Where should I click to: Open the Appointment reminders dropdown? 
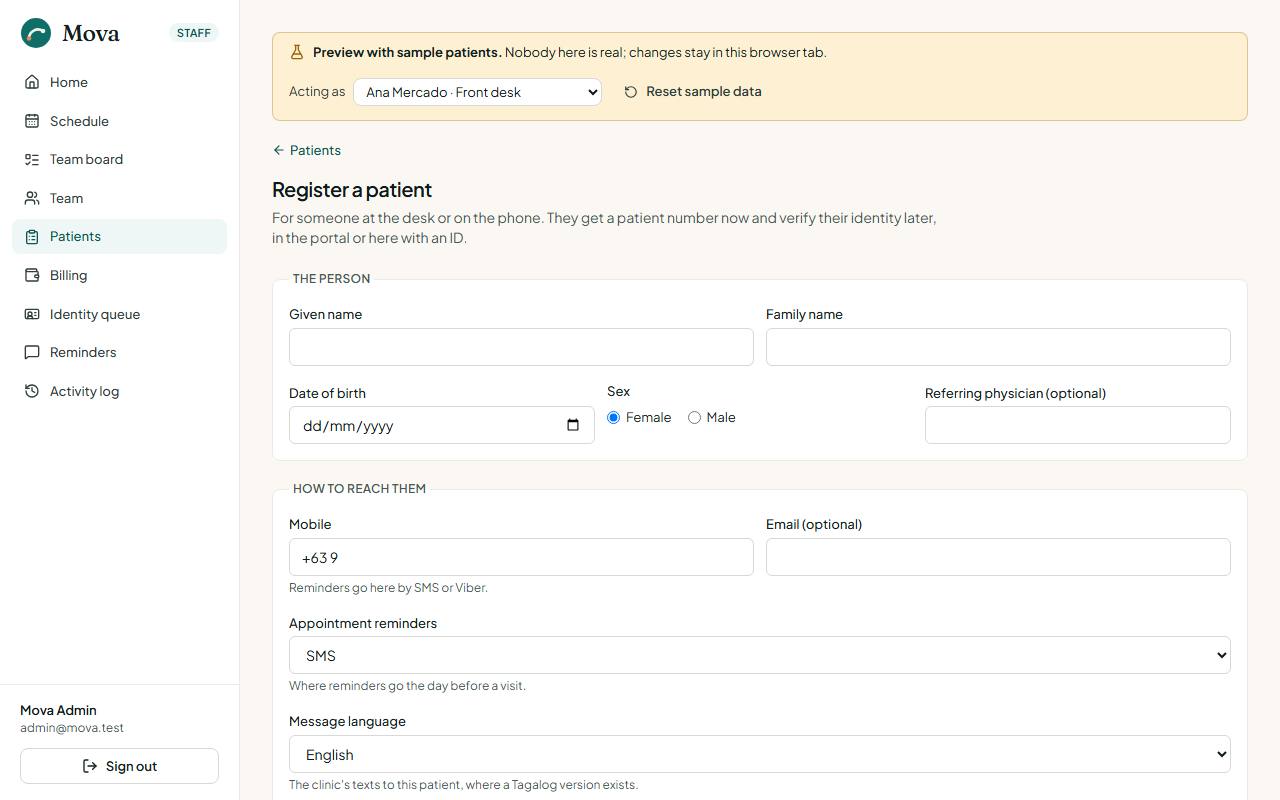(x=760, y=655)
